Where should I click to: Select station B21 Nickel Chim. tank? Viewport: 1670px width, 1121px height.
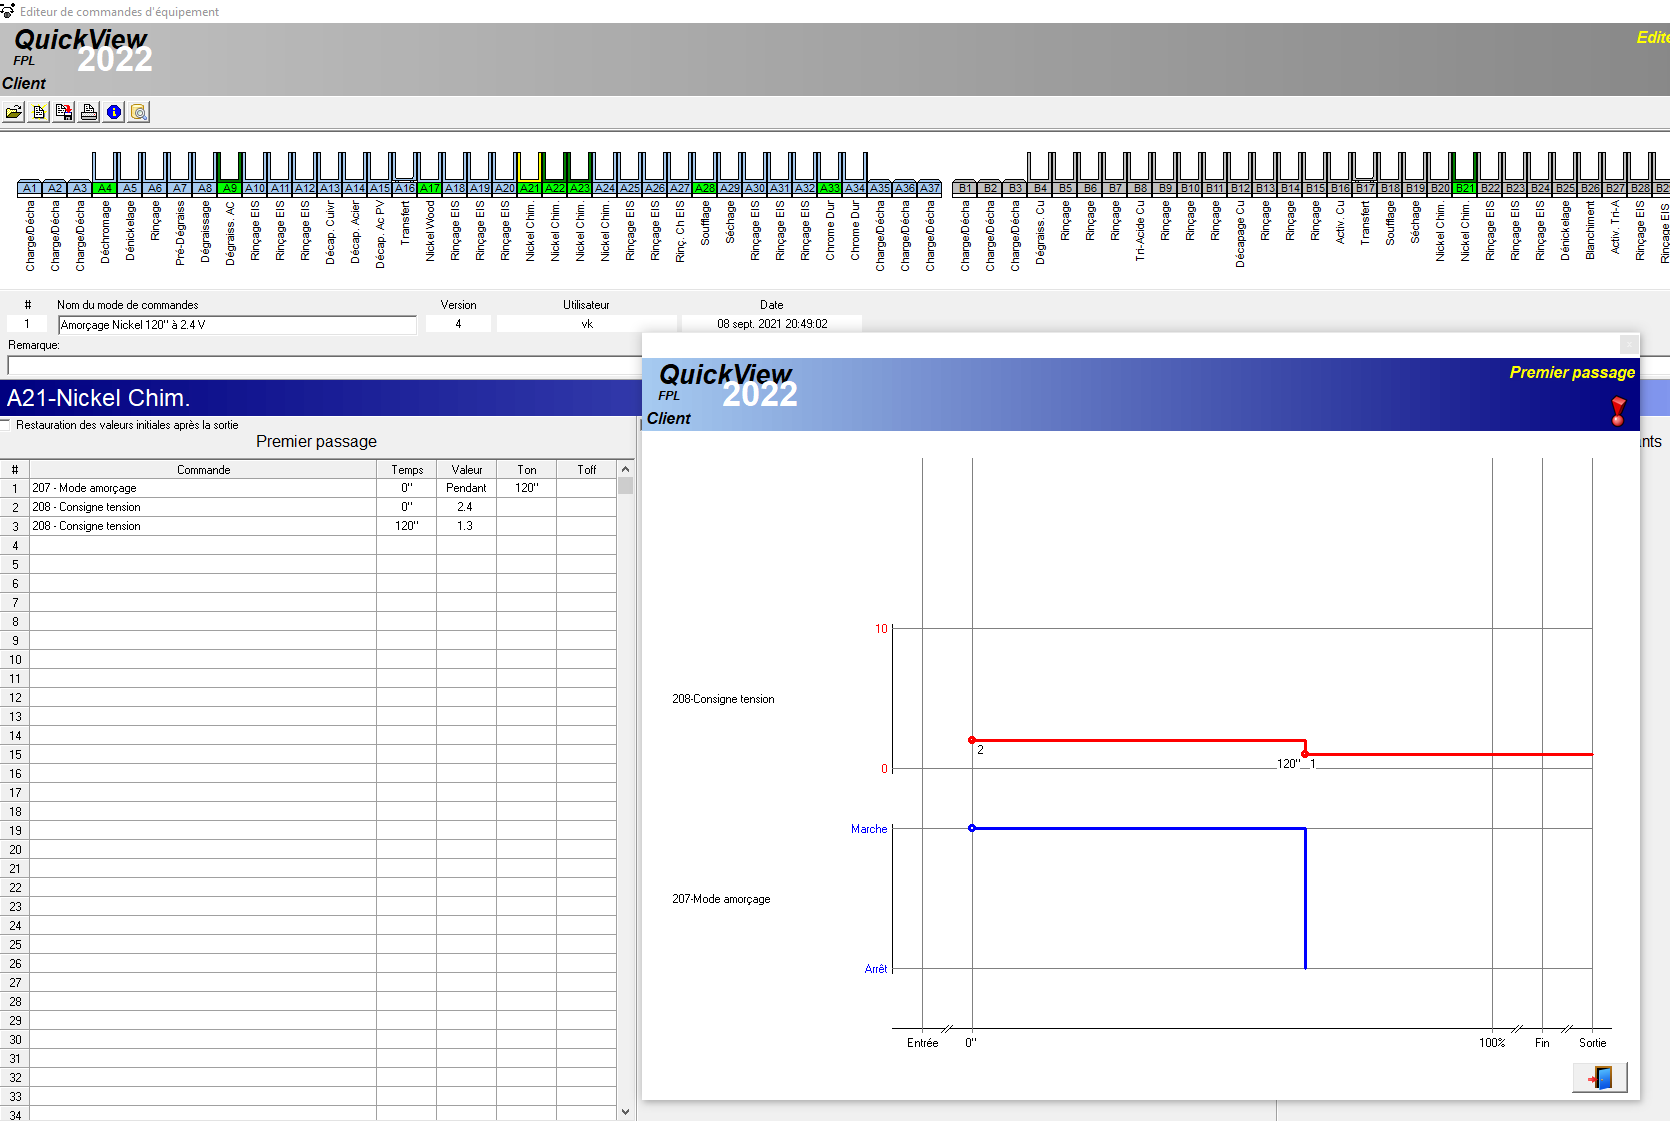pos(1464,188)
